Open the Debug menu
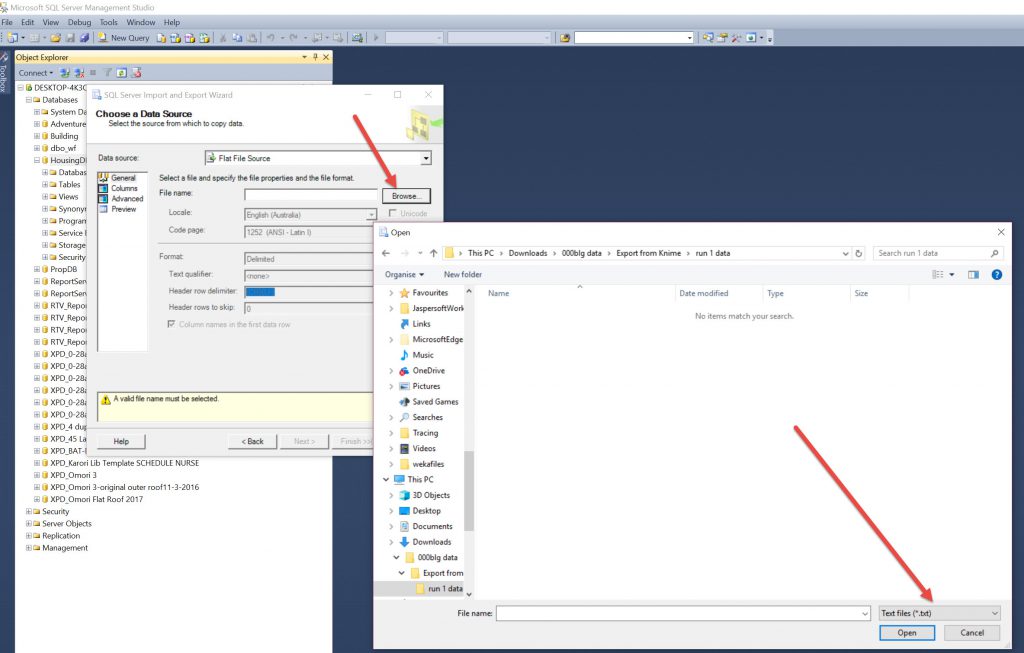The image size is (1024, 653). [x=79, y=22]
